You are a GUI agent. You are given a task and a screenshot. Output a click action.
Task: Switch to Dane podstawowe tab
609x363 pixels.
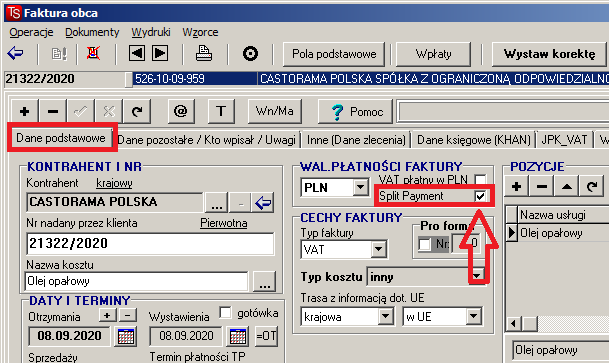tap(61, 138)
